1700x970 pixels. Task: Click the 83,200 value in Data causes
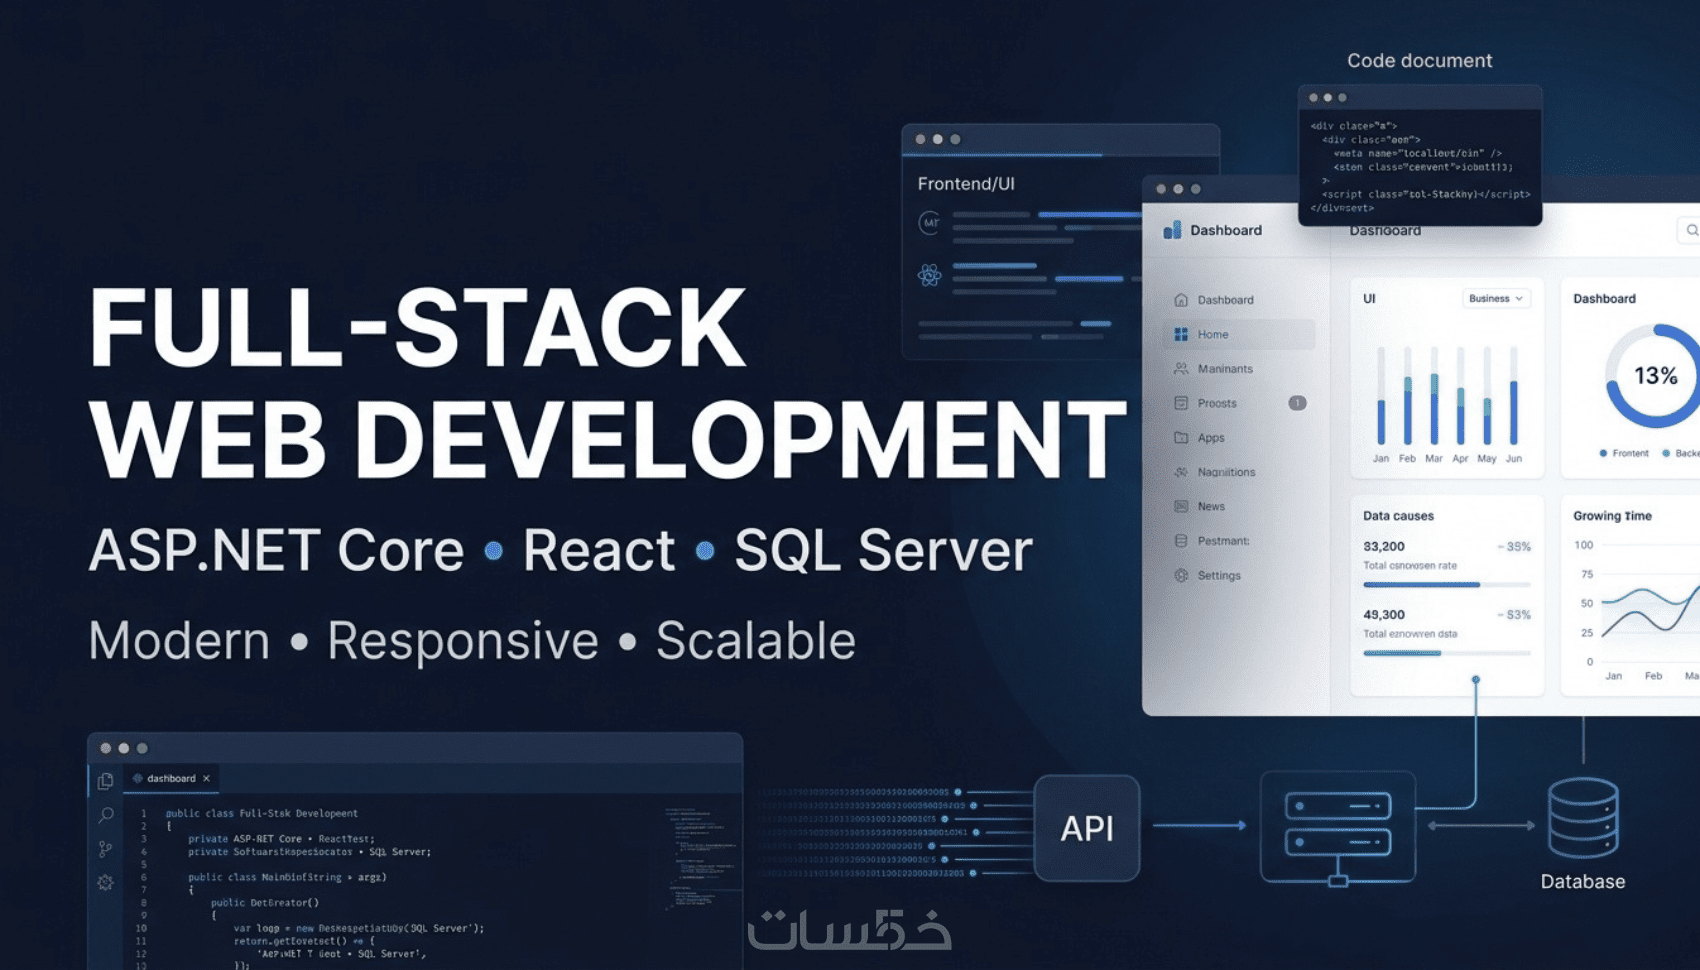click(1384, 547)
